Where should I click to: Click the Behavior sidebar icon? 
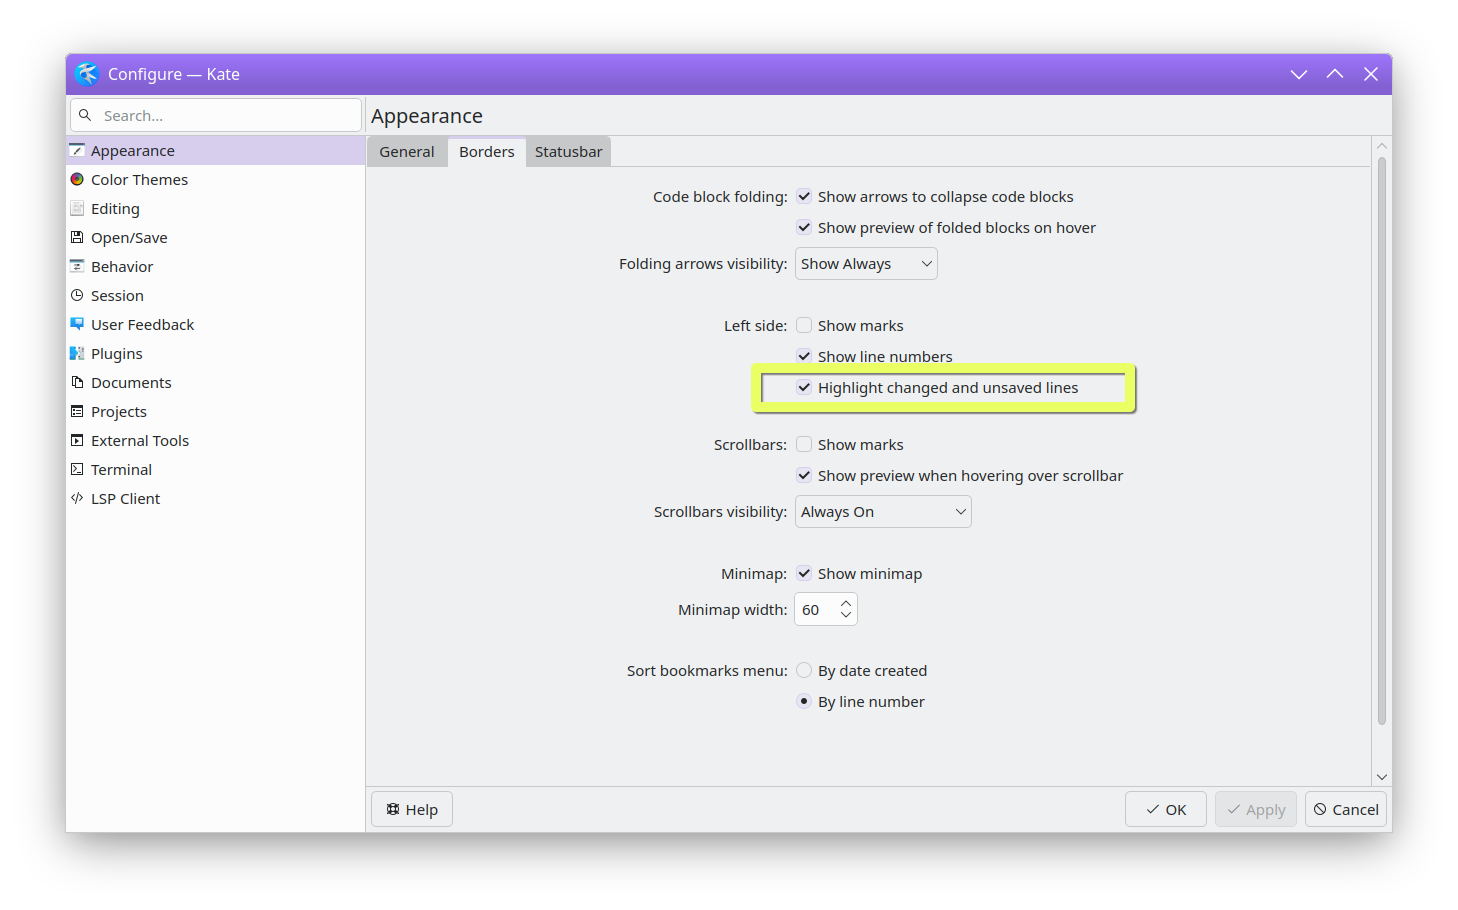click(77, 266)
